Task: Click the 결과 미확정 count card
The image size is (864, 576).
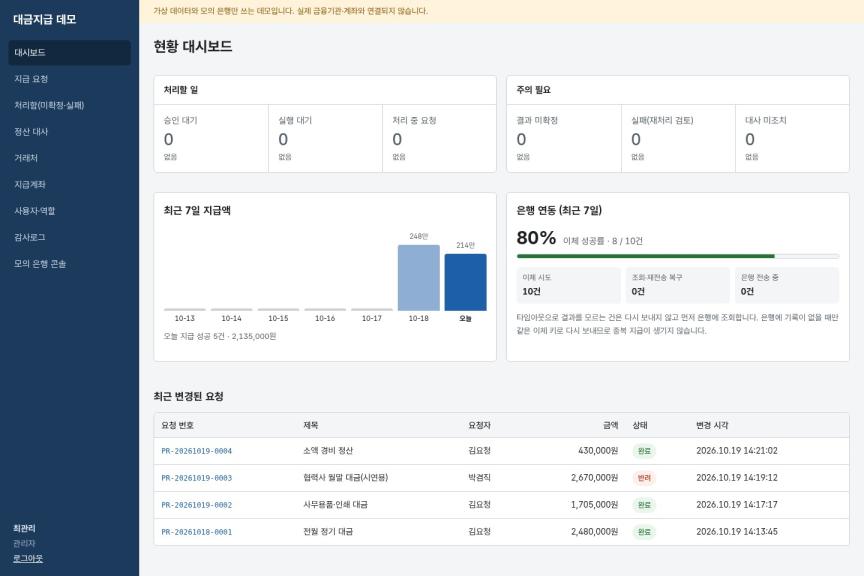Action: click(564, 138)
